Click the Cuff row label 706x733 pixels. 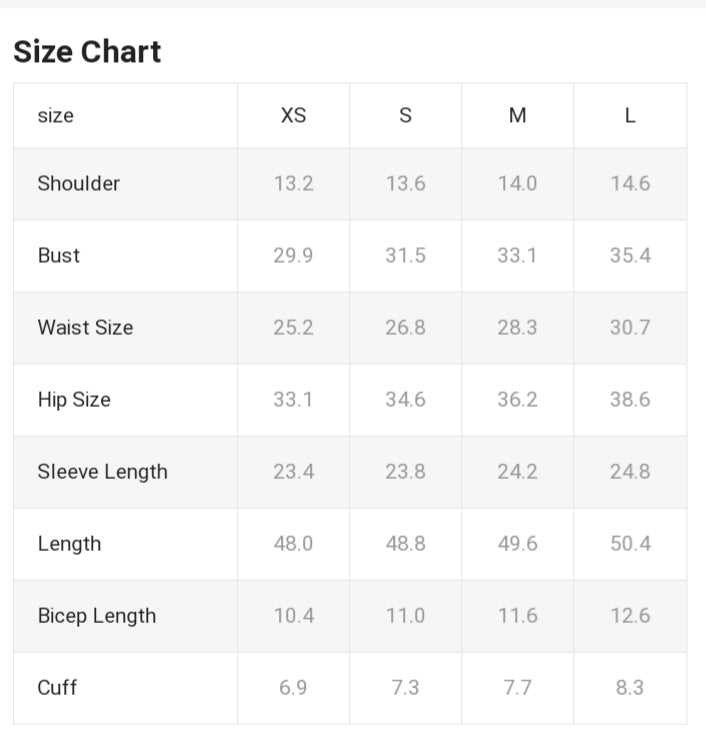tap(57, 688)
